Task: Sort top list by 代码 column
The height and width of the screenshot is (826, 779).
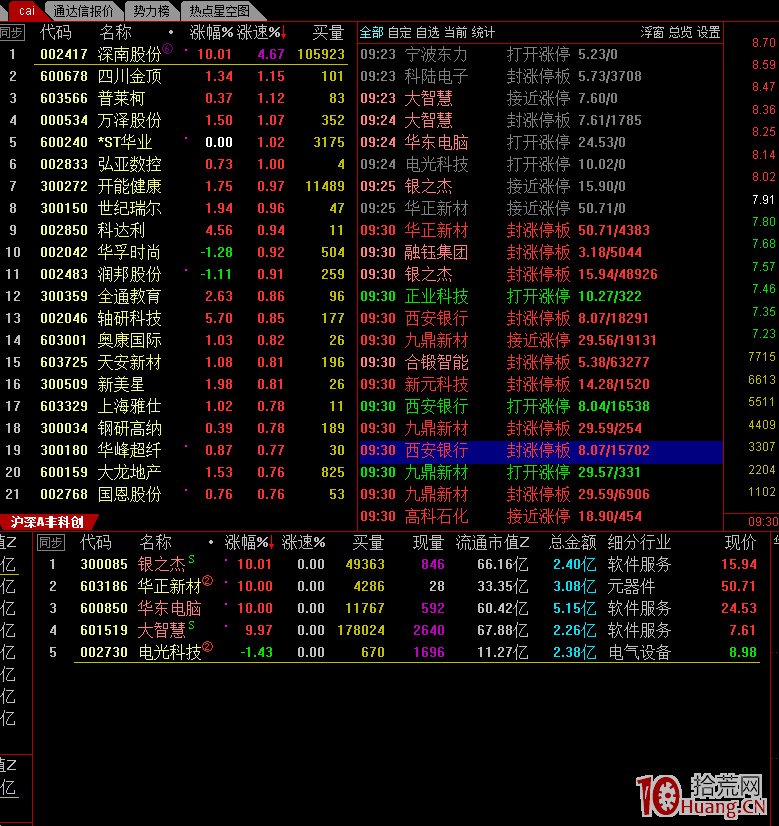Action: 56,33
